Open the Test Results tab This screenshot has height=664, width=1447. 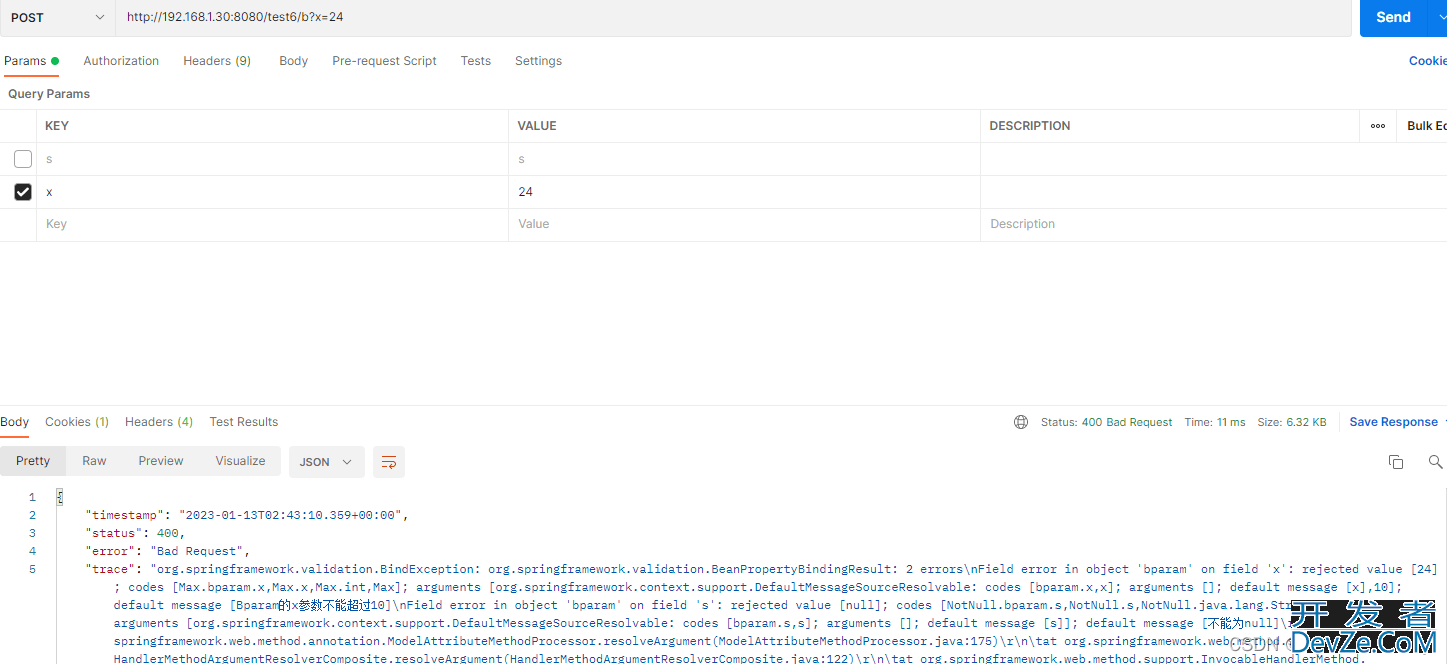pos(244,422)
